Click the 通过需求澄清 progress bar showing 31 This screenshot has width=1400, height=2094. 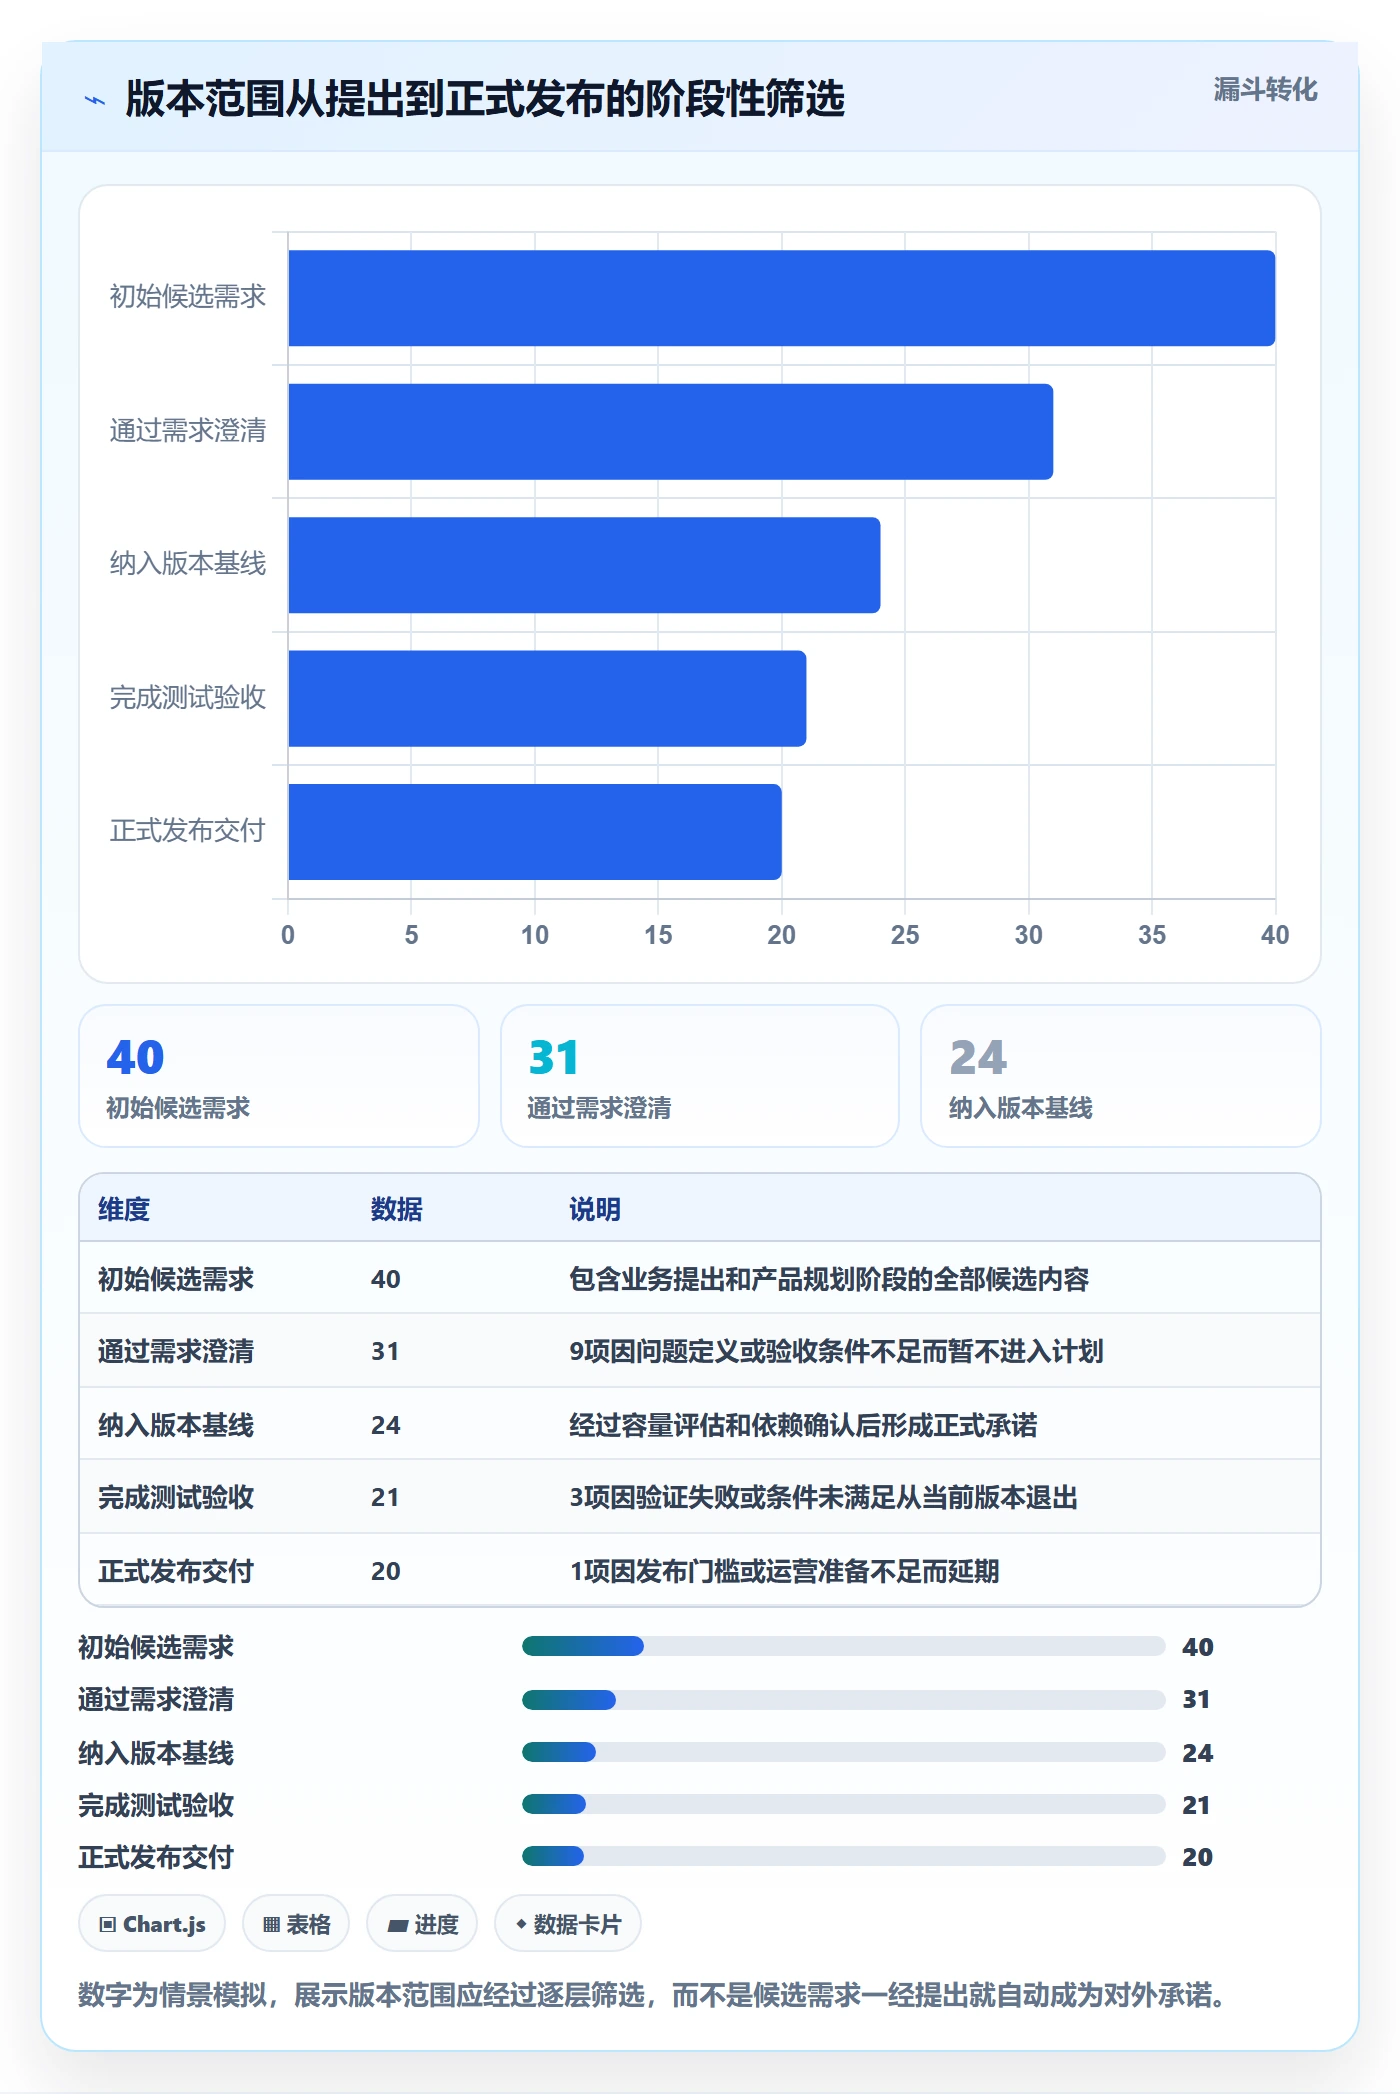pyautogui.click(x=843, y=1699)
